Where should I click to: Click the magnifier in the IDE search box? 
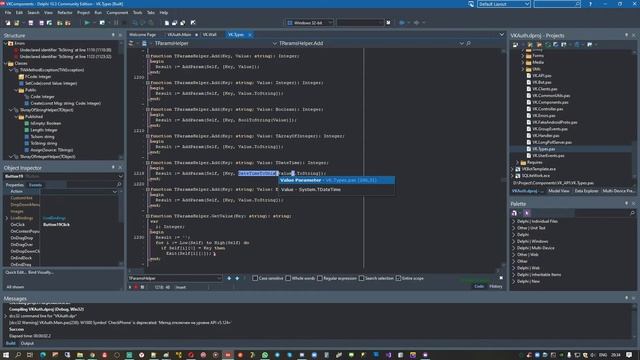coord(577,4)
